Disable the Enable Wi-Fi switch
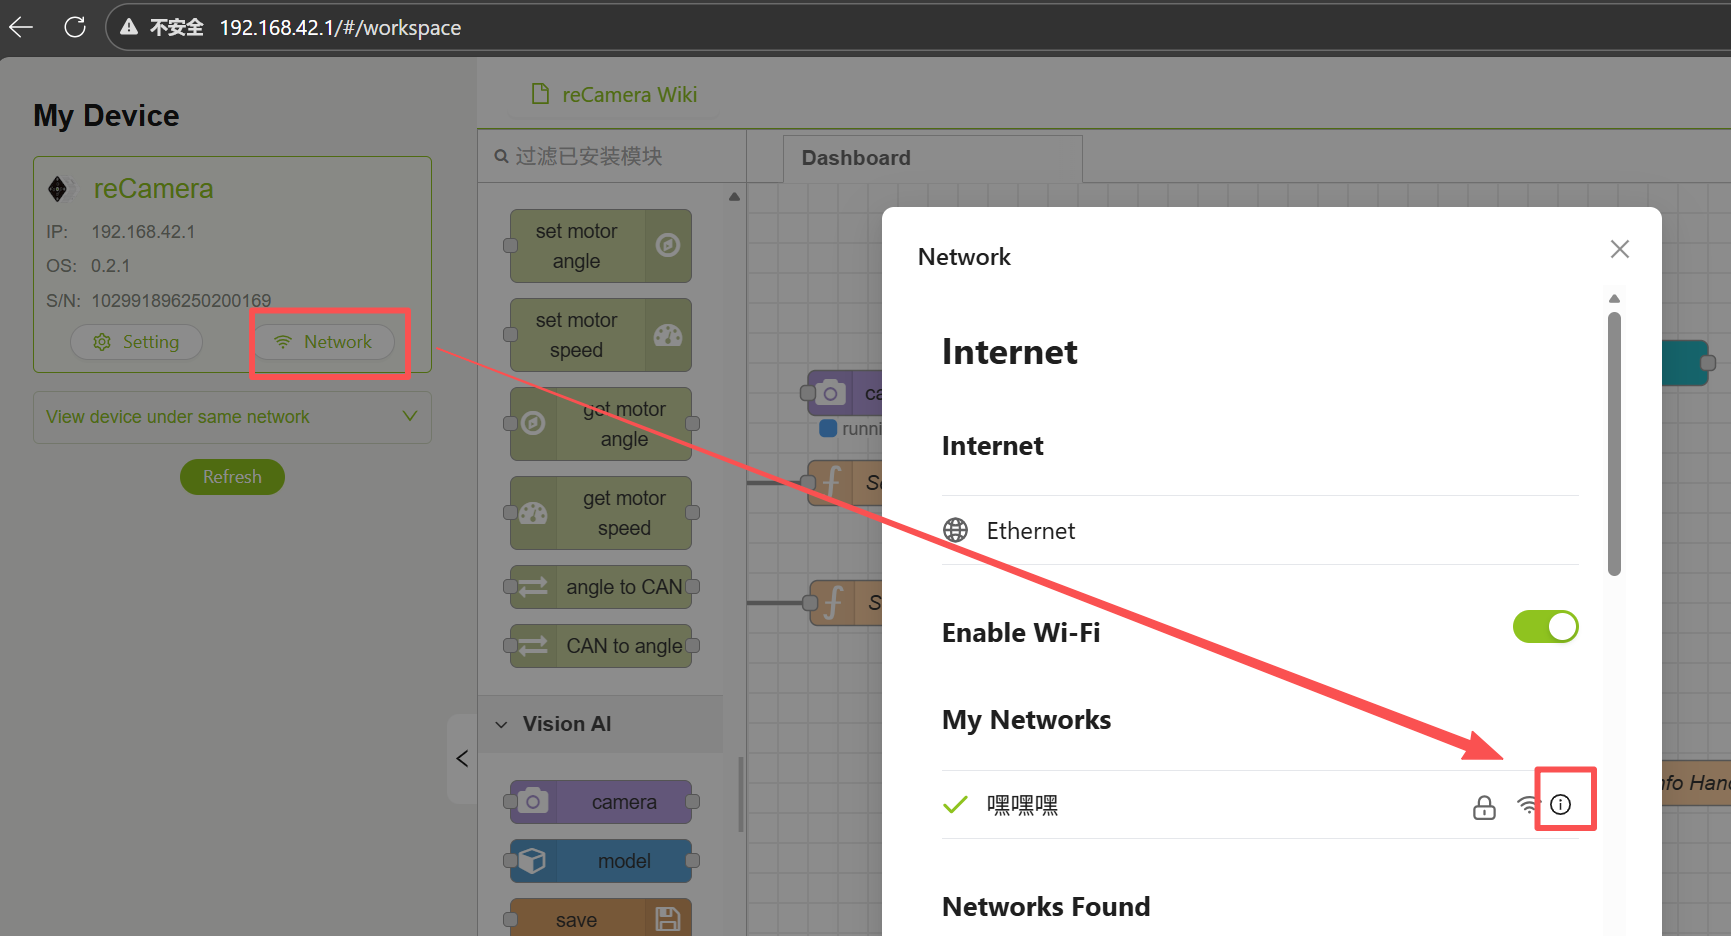 1545,628
